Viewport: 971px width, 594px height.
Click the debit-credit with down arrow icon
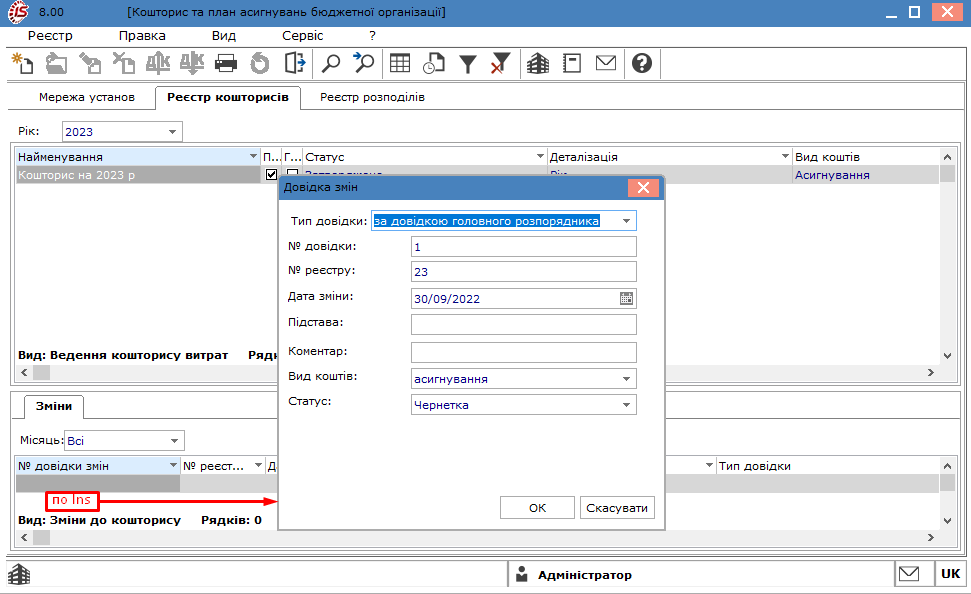[x=191, y=63]
